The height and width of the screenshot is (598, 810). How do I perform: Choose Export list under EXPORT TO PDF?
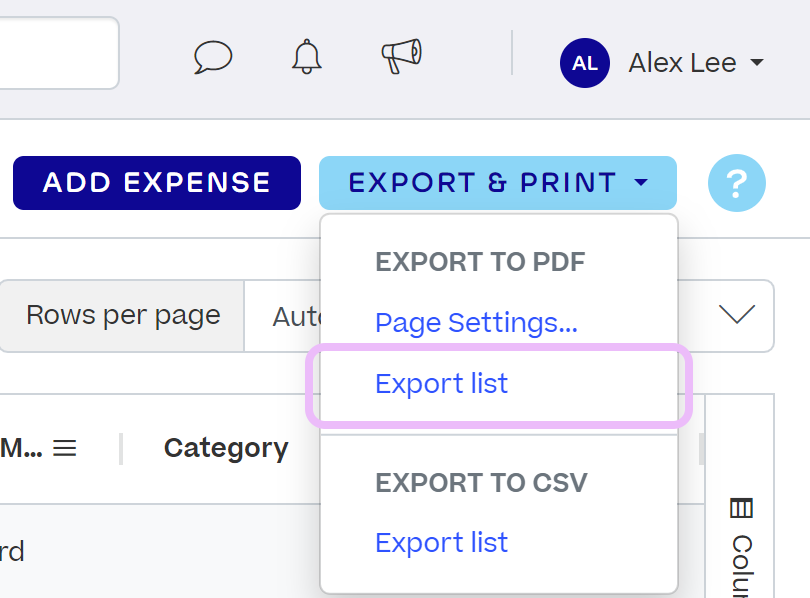point(442,384)
